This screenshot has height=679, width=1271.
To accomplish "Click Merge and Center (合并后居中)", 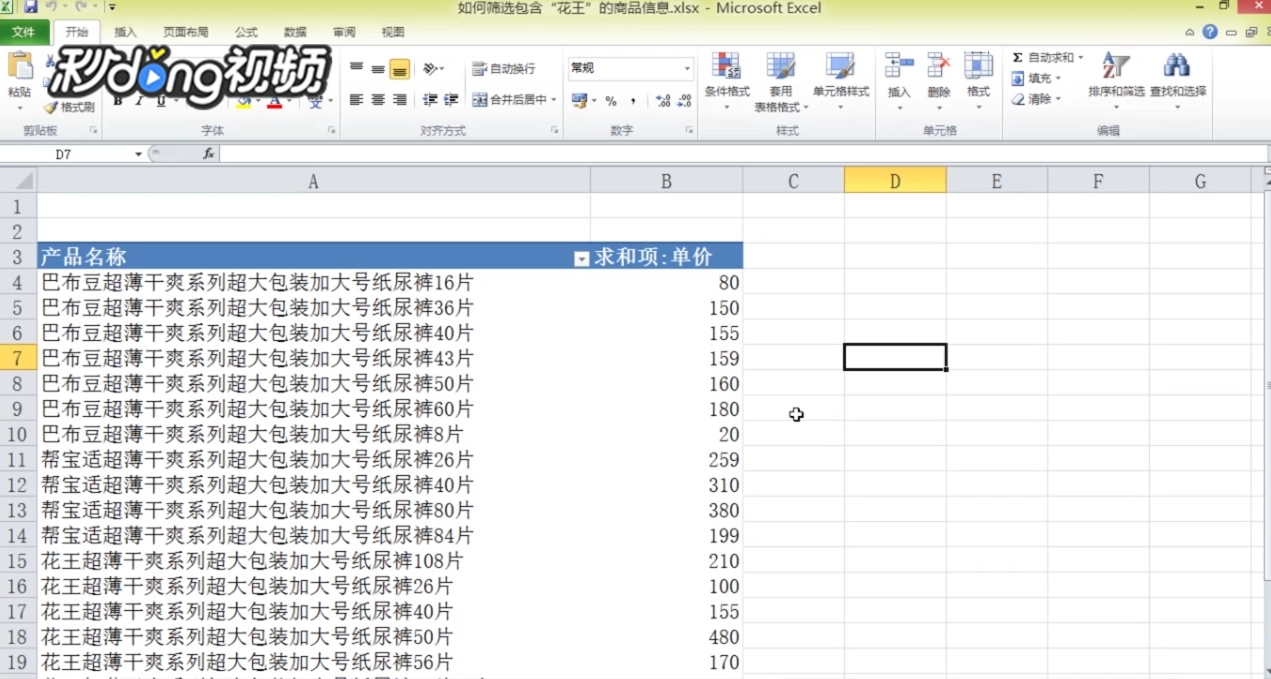I will click(509, 100).
